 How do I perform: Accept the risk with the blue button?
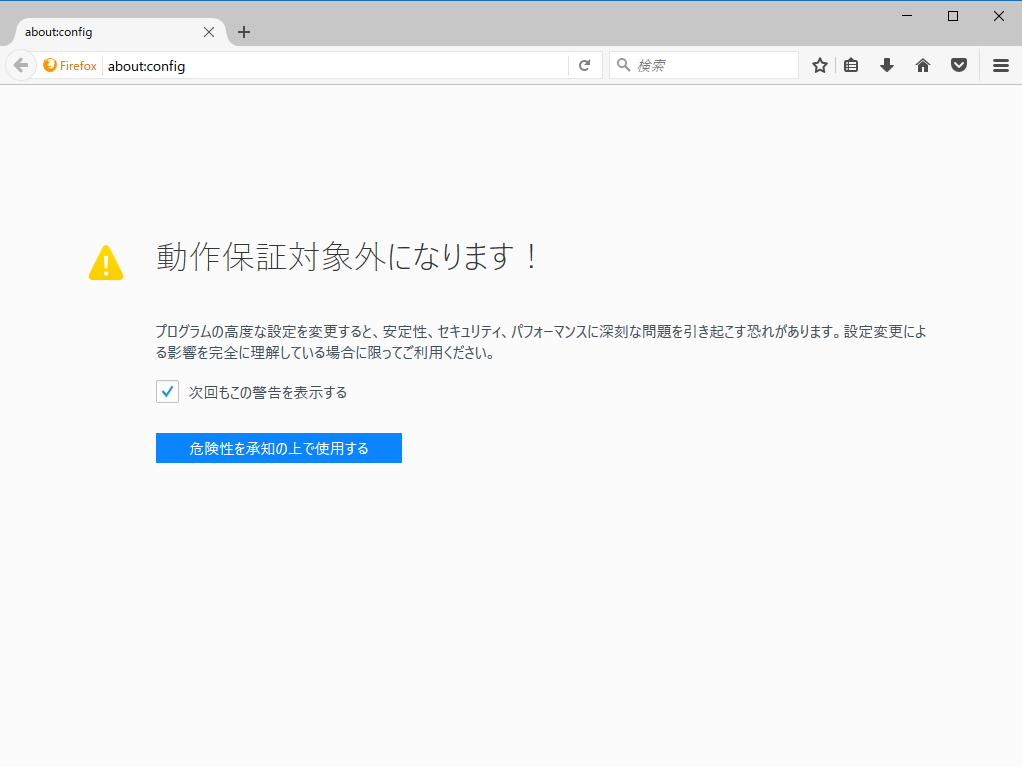point(278,447)
